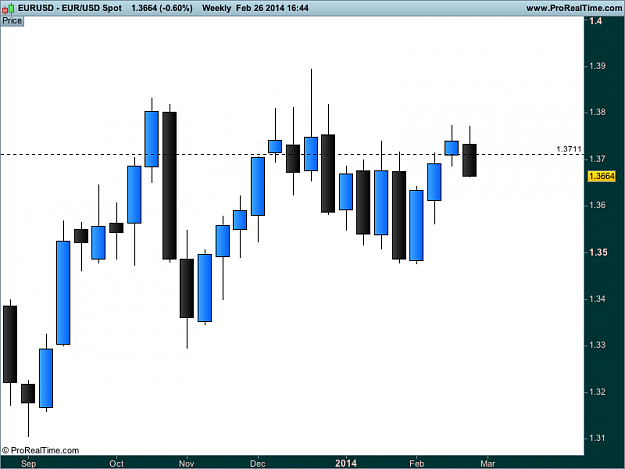Open the www.ProRealTime.com link
Image resolution: width=625 pixels, height=469 pixels.
(x=574, y=8)
